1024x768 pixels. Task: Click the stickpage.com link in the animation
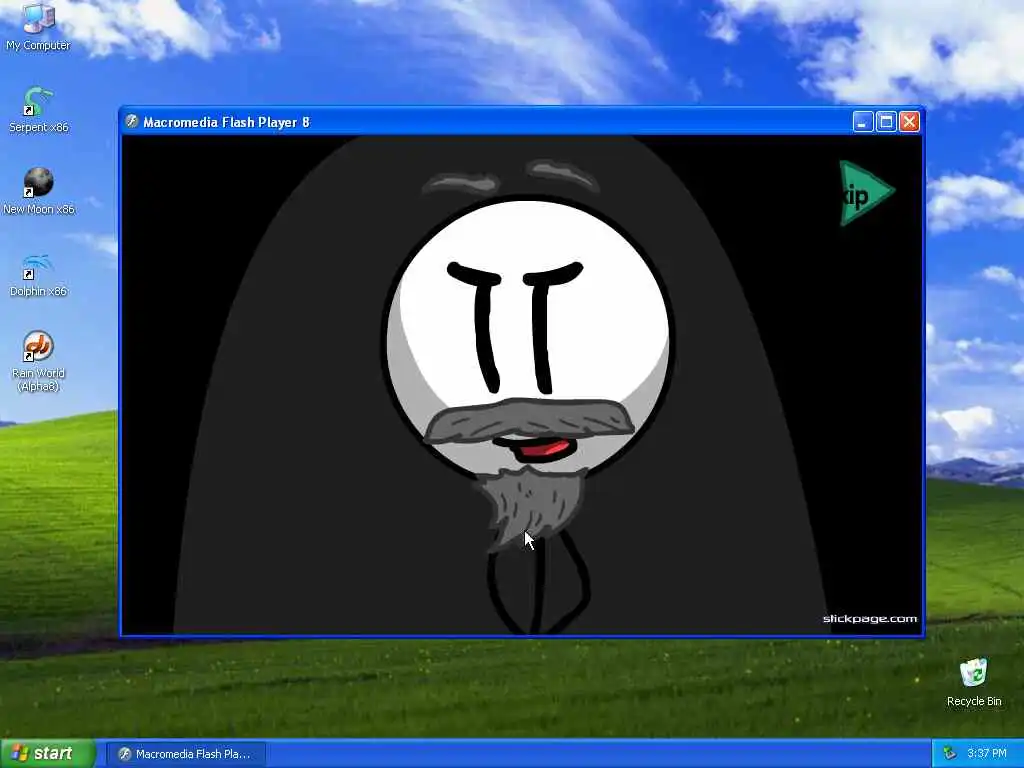click(870, 619)
